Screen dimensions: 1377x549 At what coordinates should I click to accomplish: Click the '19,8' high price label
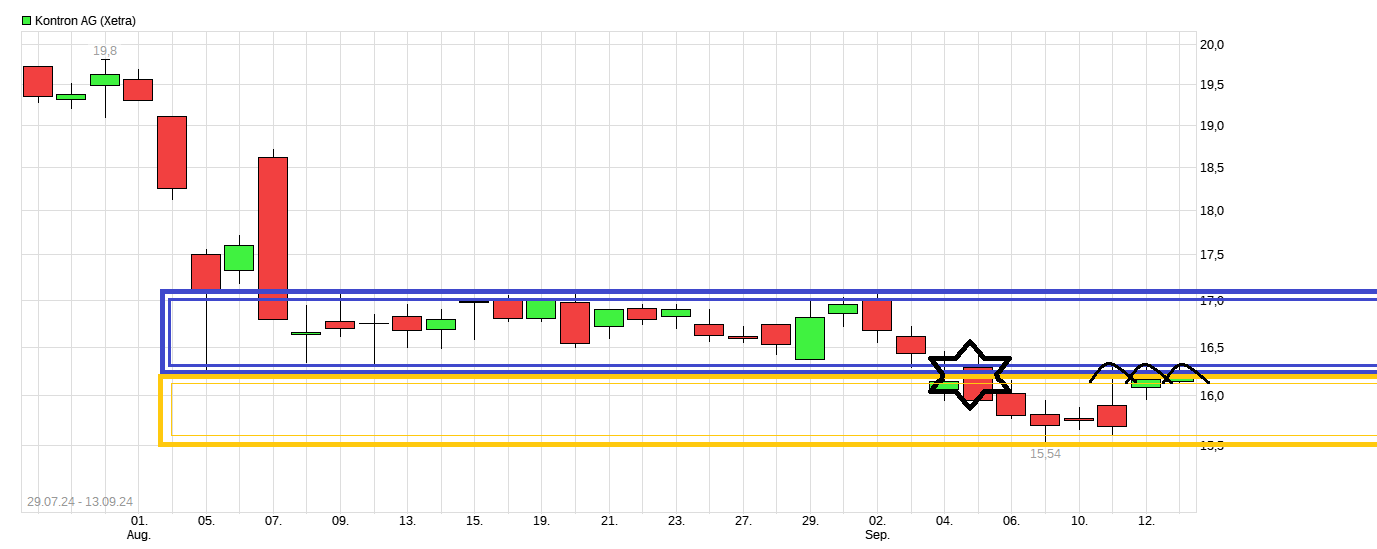pyautogui.click(x=105, y=50)
